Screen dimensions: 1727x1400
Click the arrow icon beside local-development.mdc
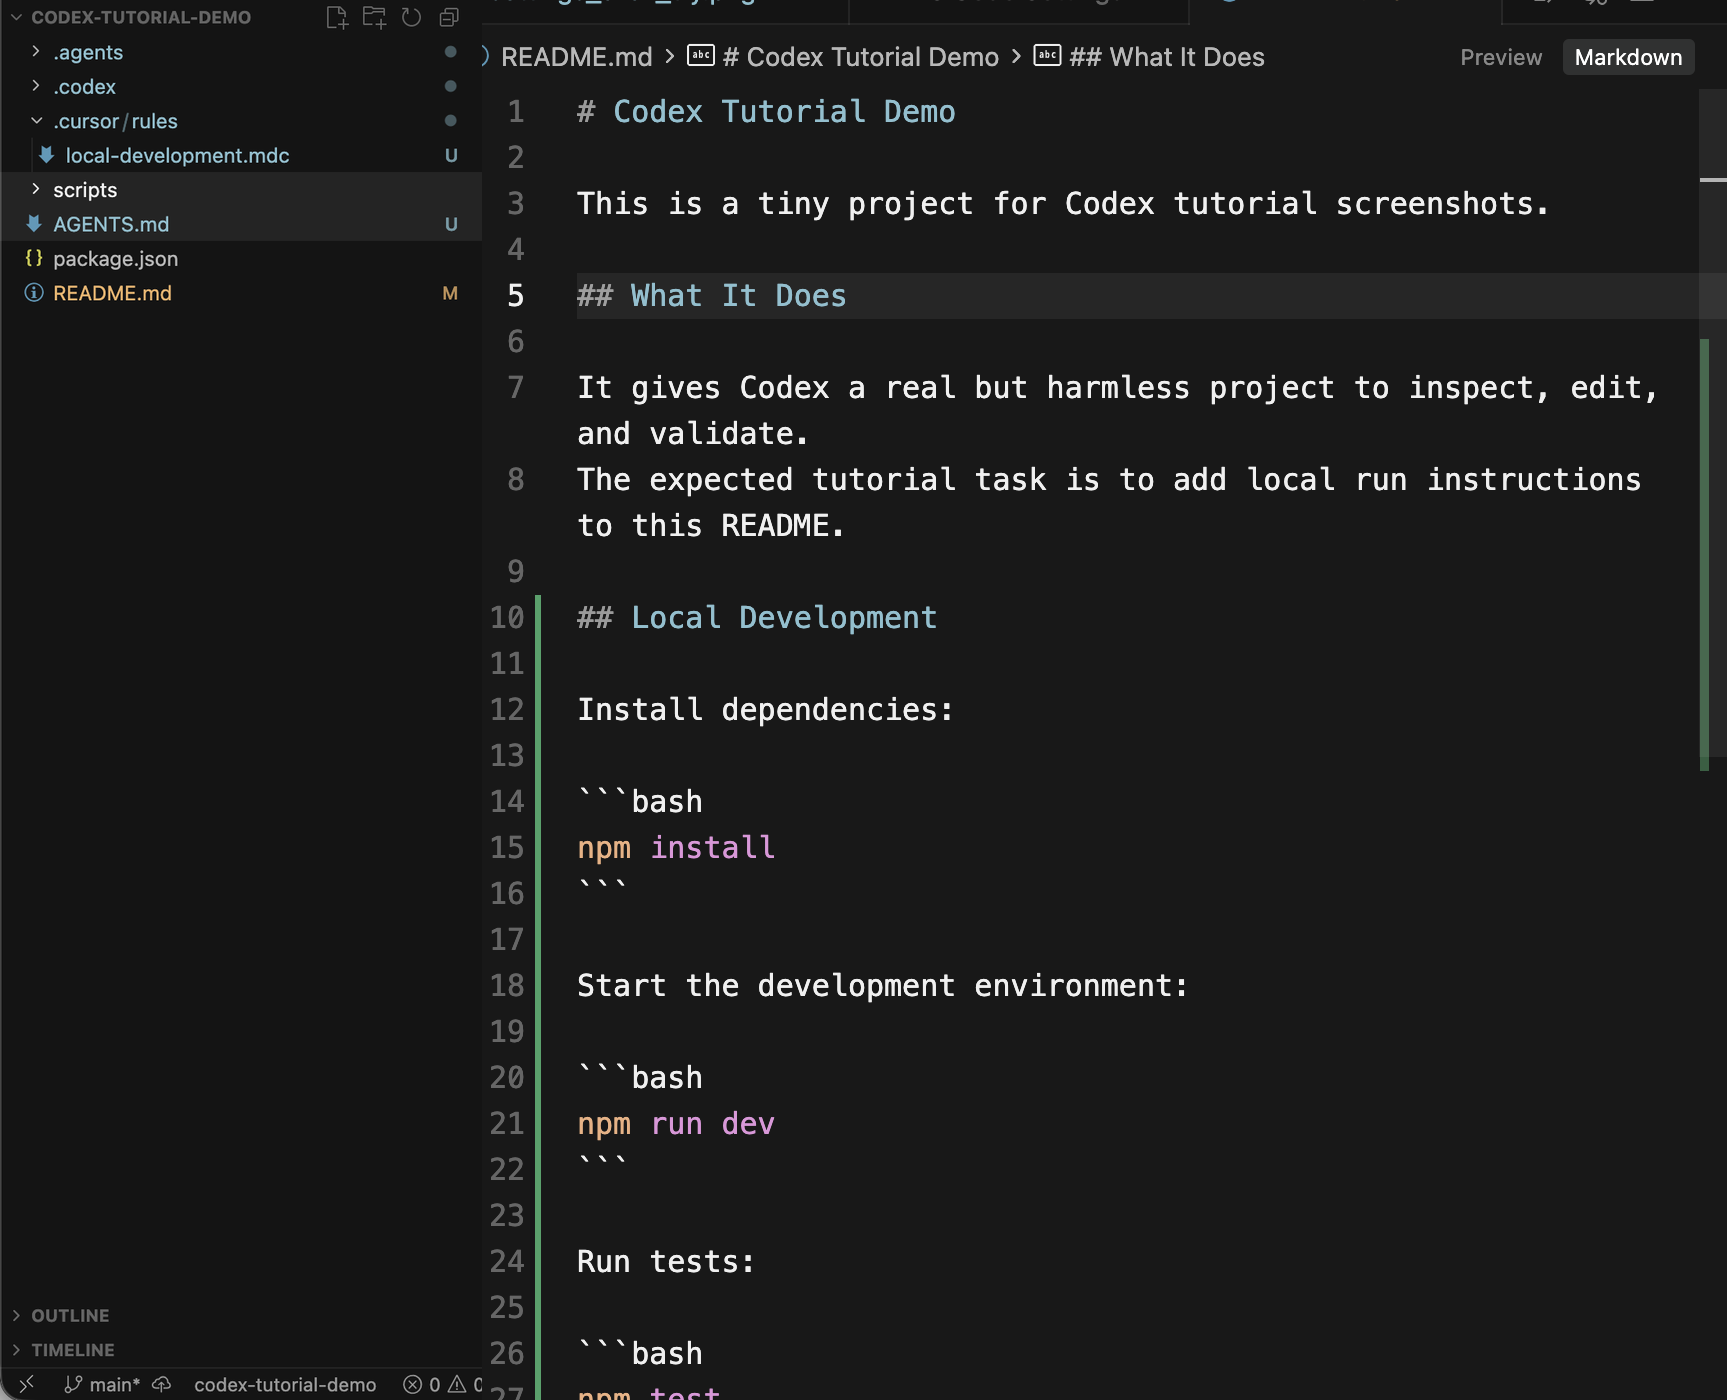click(x=46, y=154)
